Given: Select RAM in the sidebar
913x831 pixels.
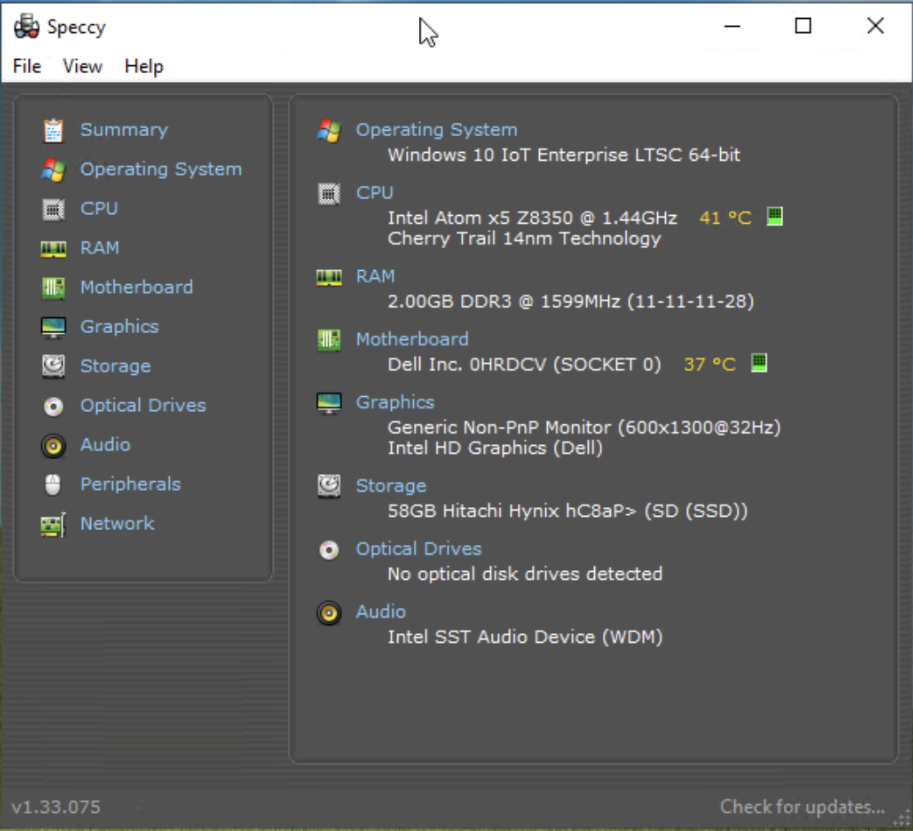Looking at the screenshot, I should [x=100, y=248].
